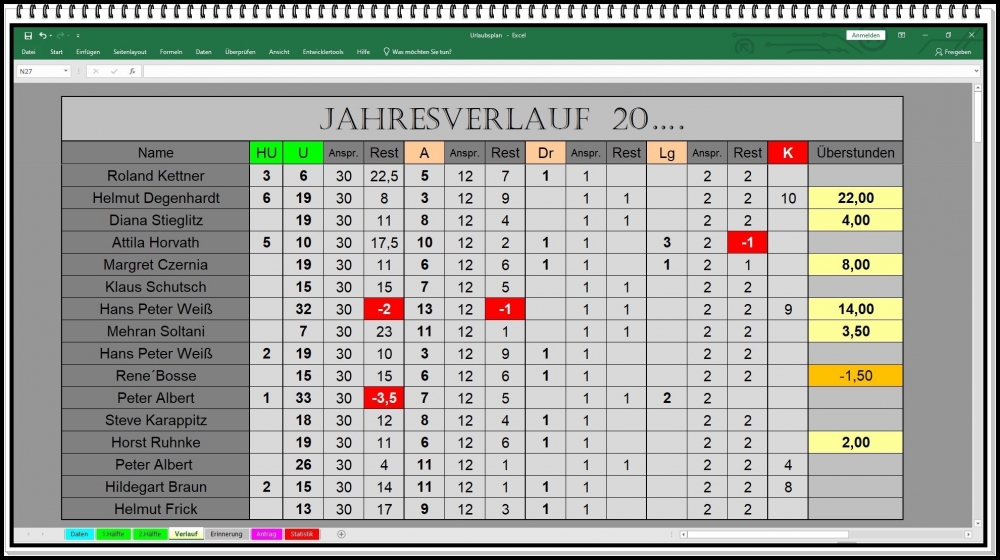Click the Anmelden sign-in button

[865, 35]
